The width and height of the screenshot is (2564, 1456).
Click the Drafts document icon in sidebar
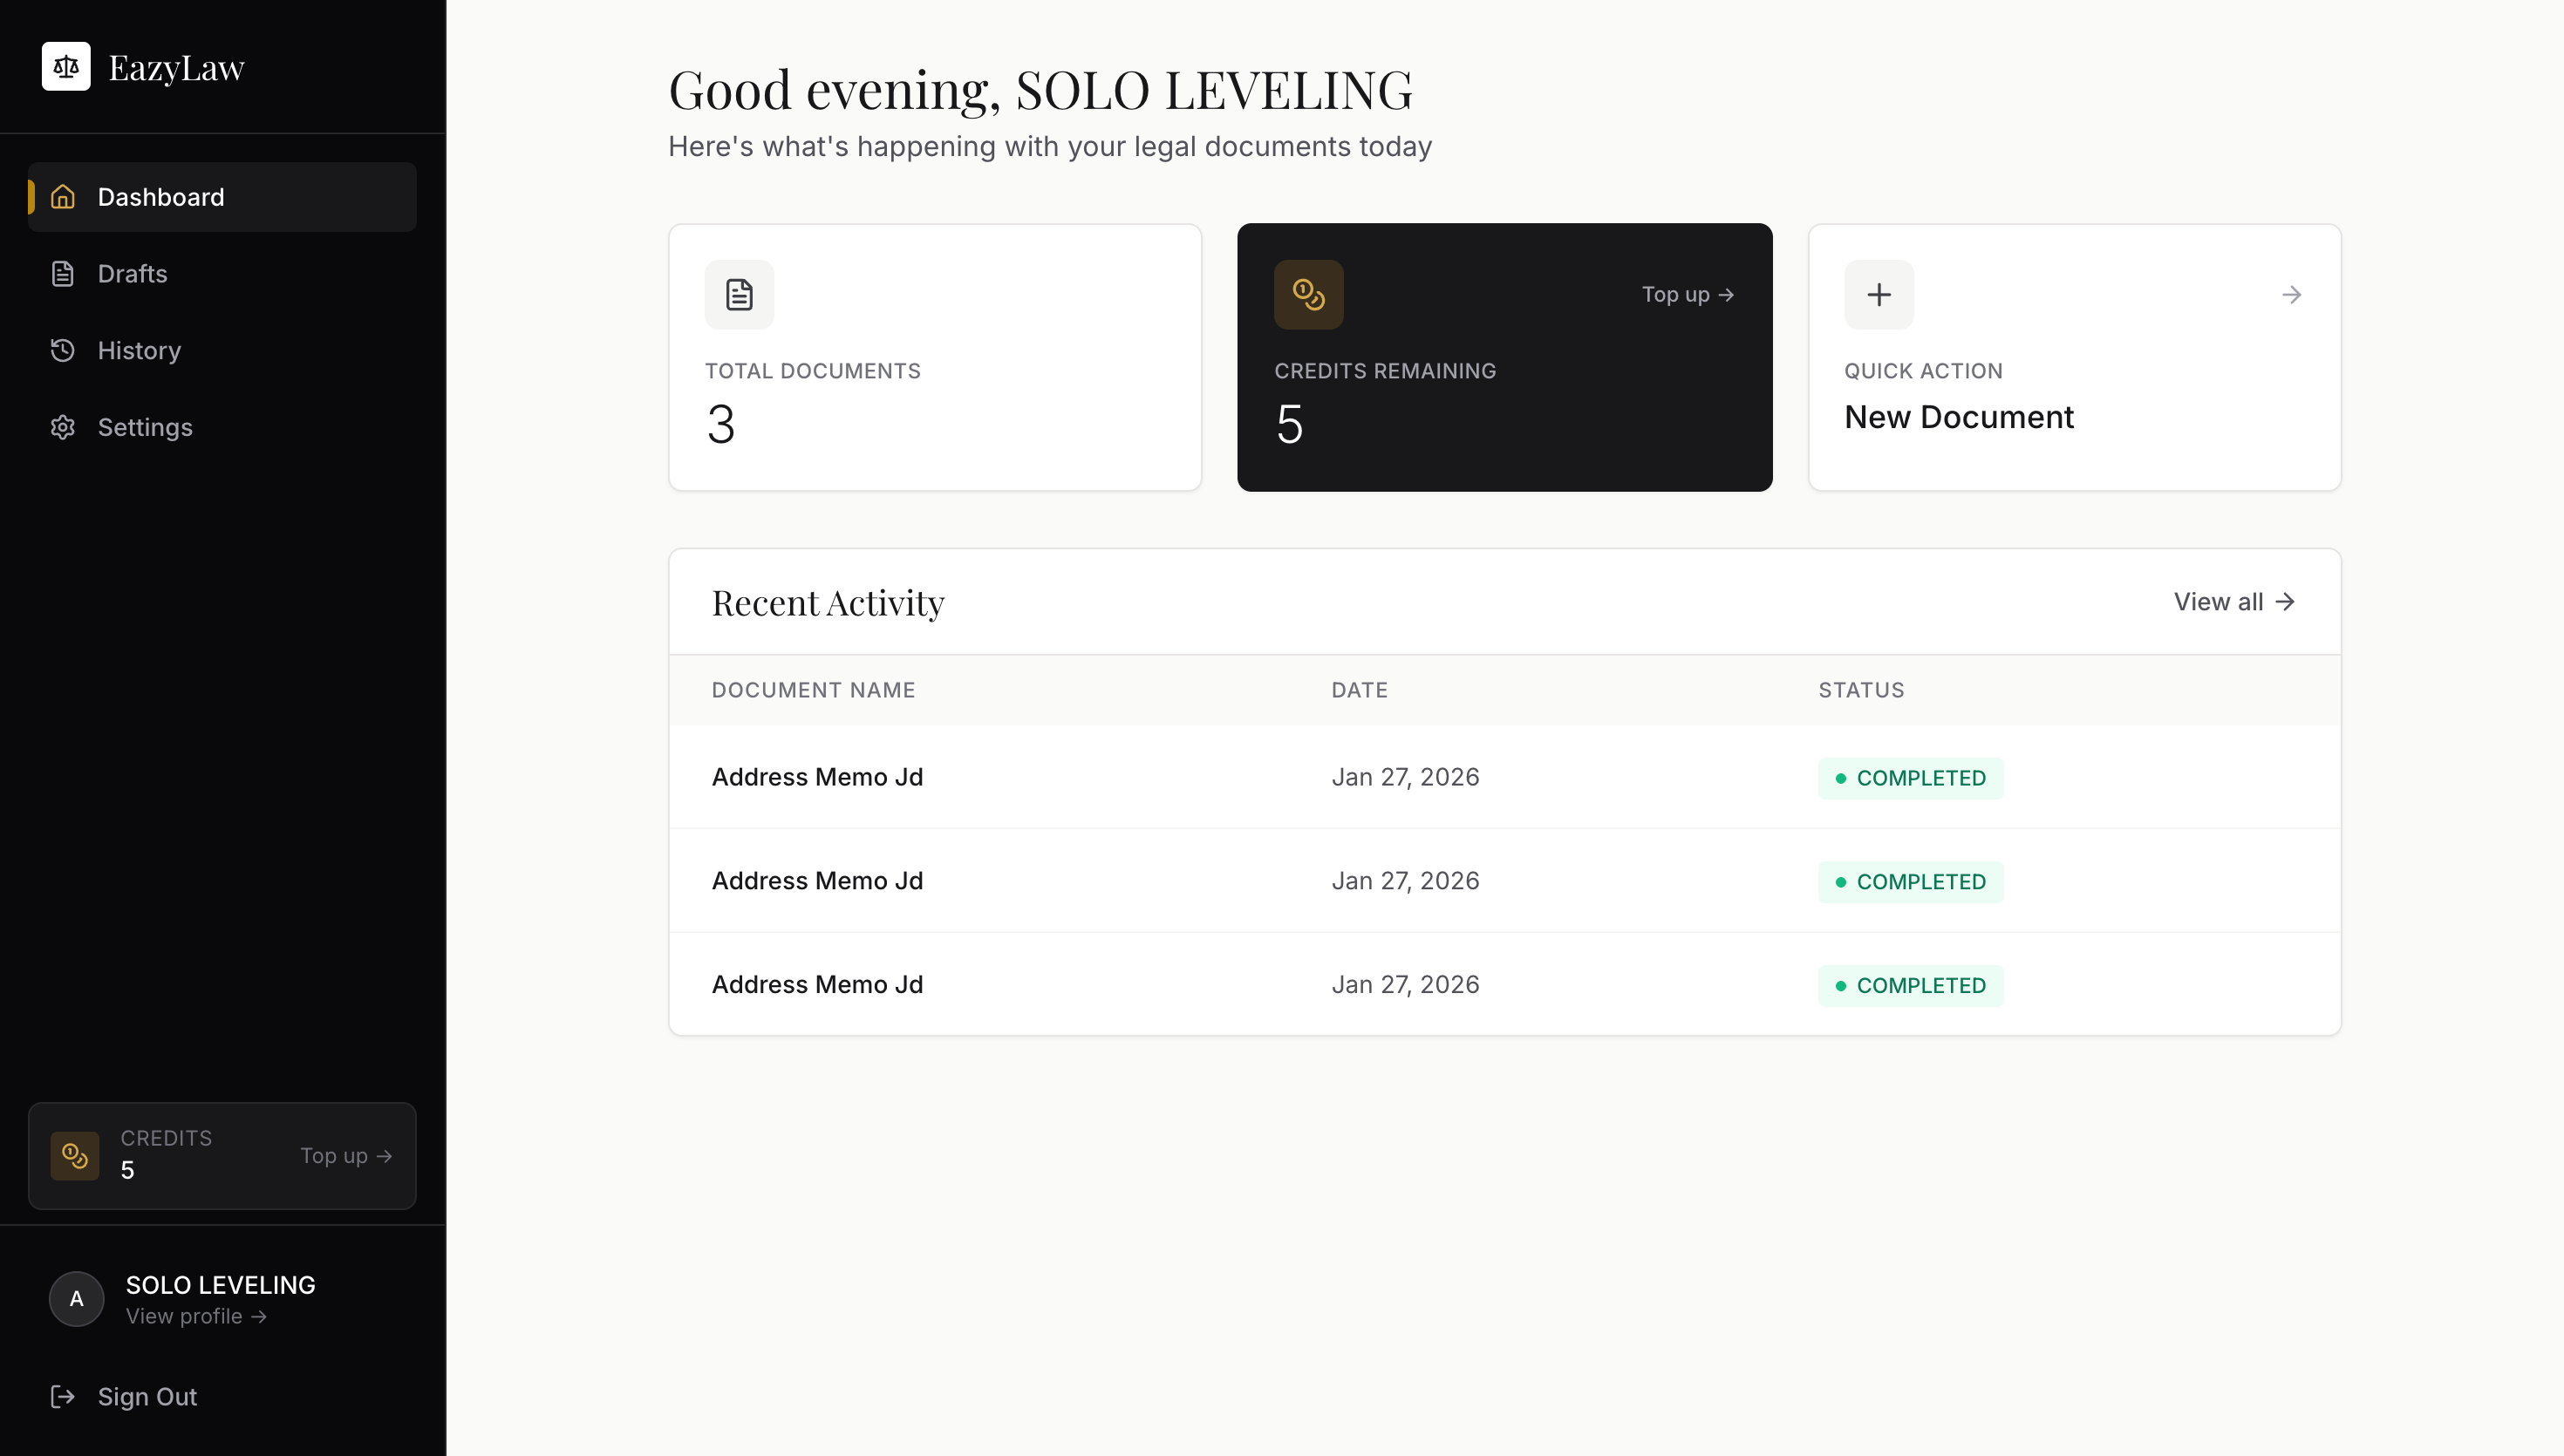(63, 274)
